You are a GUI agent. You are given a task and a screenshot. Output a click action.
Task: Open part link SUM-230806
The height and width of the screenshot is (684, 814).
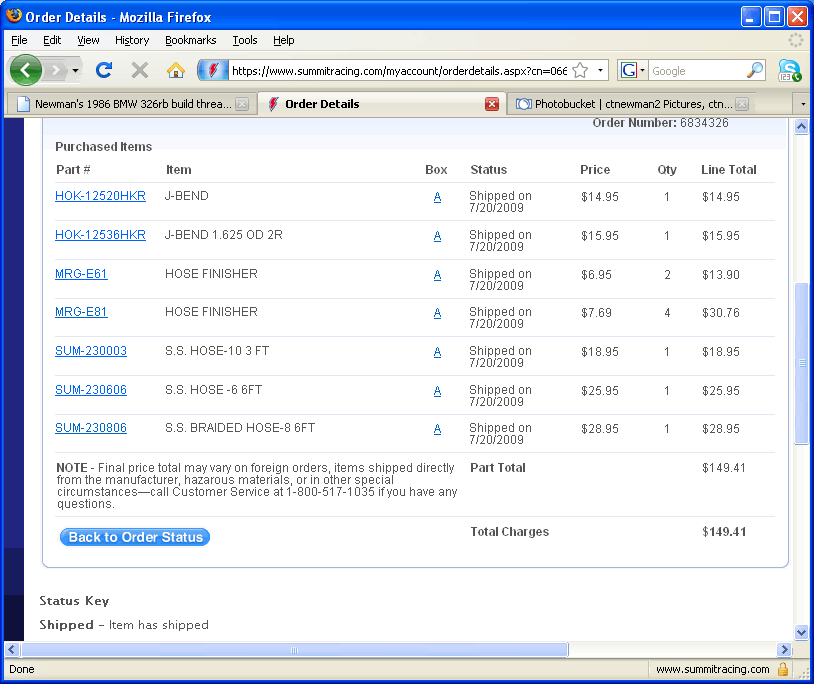(x=91, y=428)
